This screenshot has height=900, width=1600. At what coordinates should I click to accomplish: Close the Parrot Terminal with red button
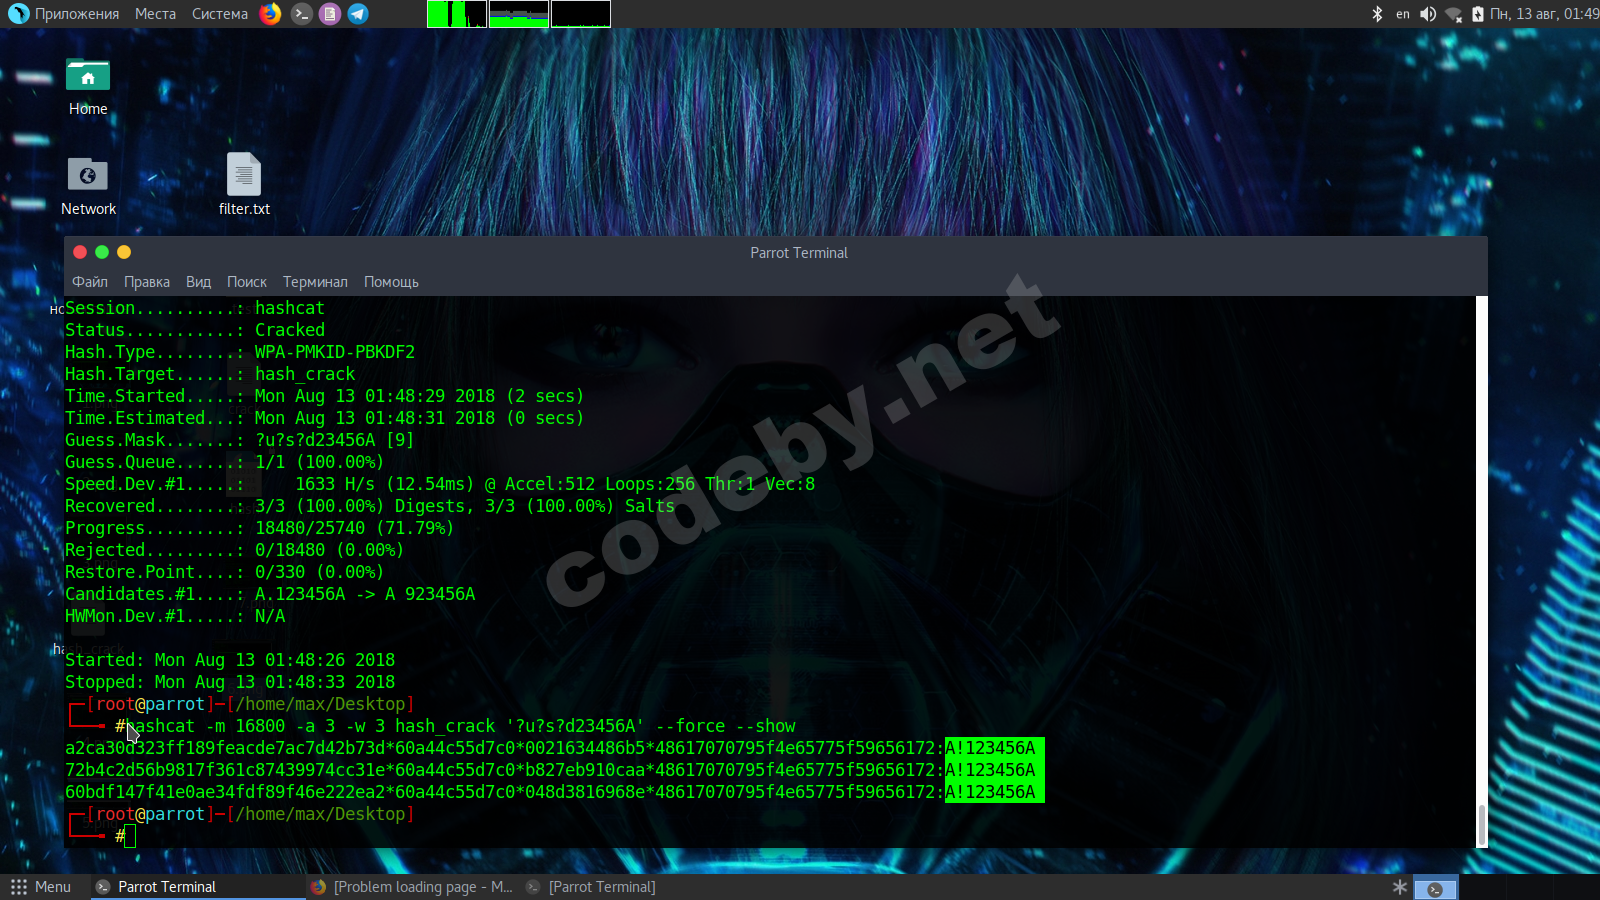(x=80, y=252)
